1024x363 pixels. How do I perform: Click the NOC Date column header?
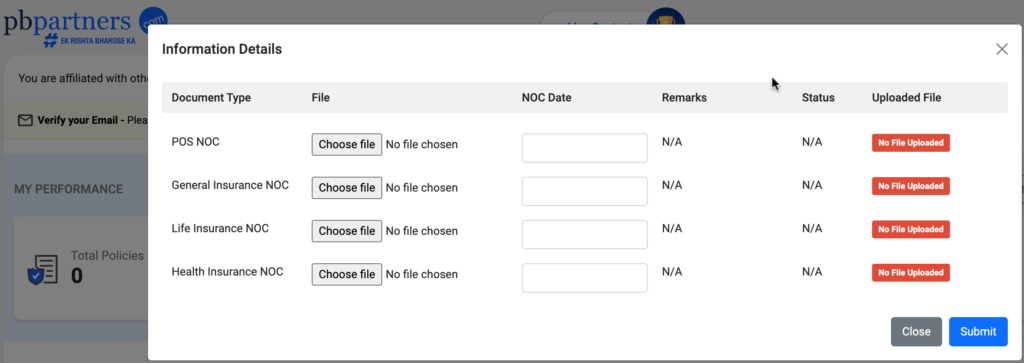pos(547,98)
